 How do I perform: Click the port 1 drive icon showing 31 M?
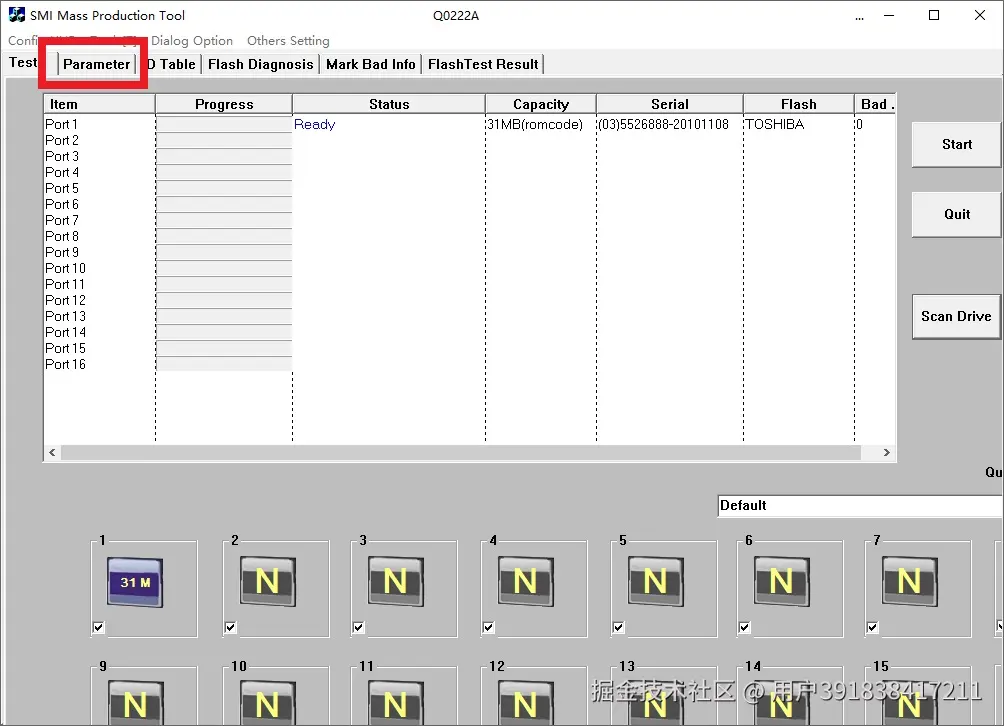(135, 582)
